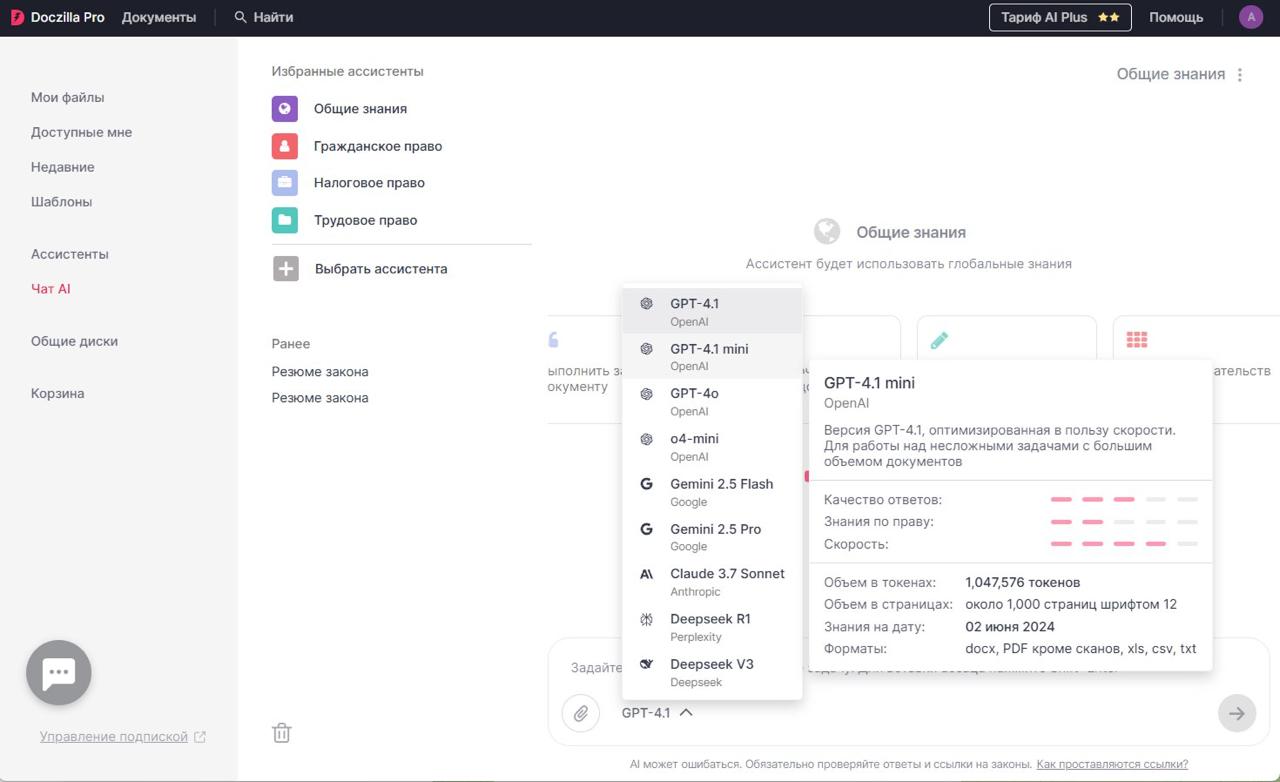Open Недавние section
The image size is (1280, 782).
pos(63,167)
